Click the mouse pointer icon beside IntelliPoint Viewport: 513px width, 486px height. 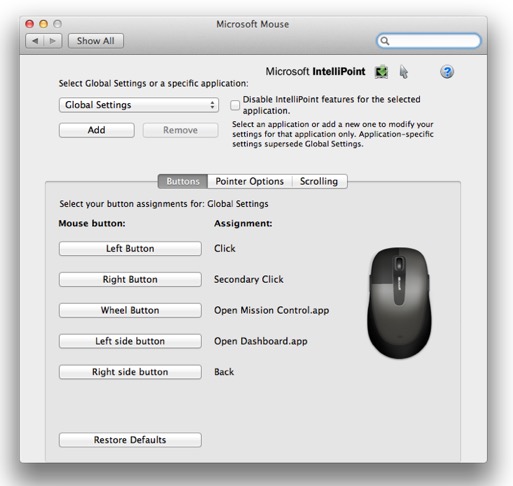pos(403,72)
